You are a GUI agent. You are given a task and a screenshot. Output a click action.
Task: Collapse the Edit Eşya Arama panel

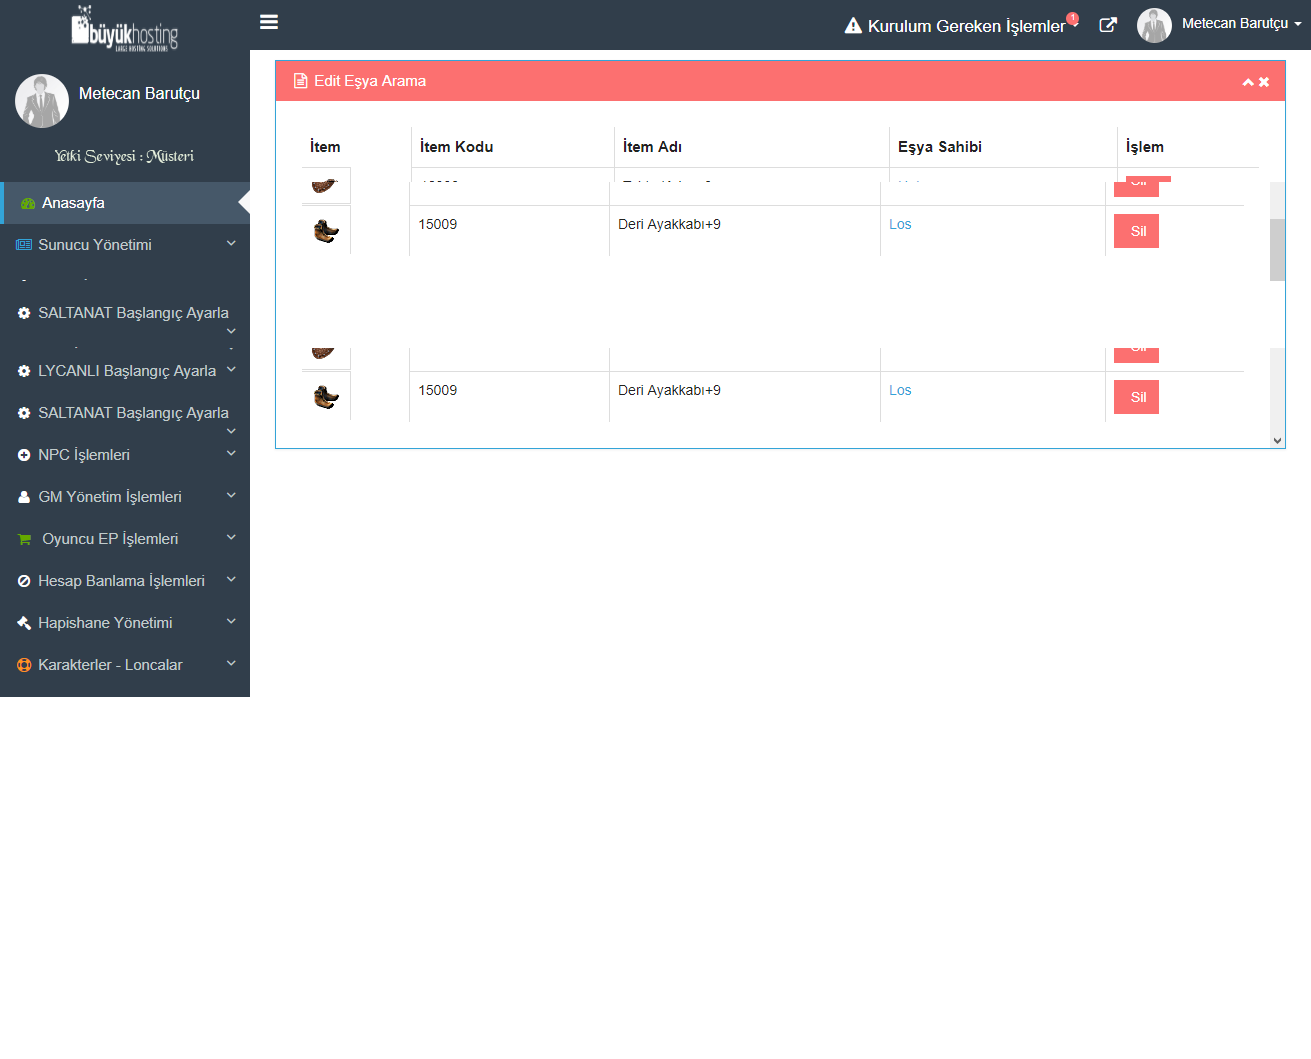pos(1248,82)
